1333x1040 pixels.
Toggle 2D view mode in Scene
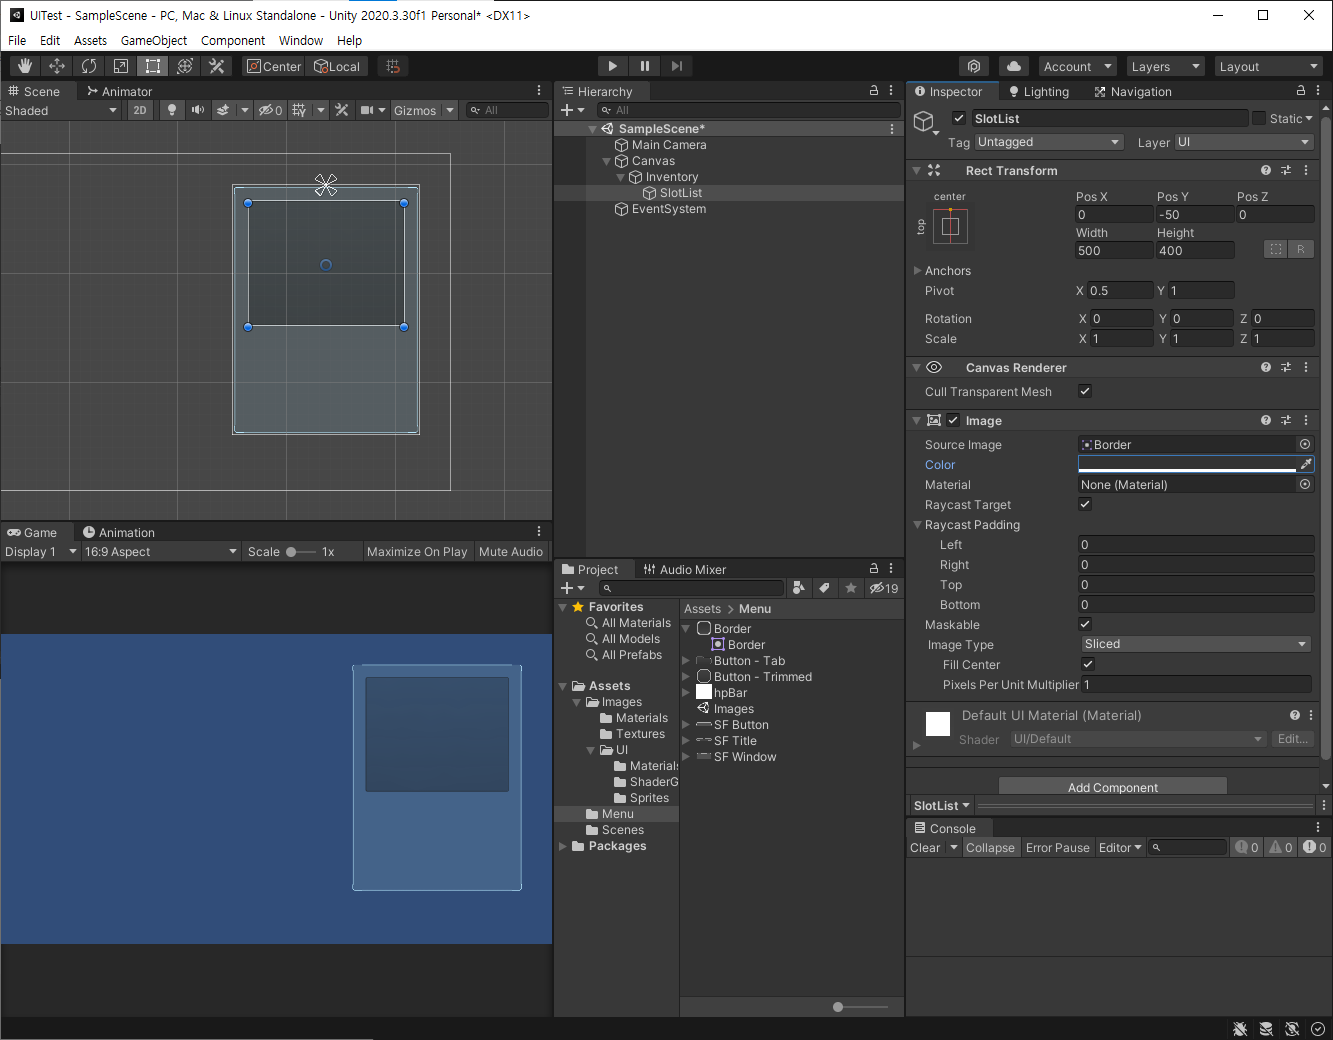[140, 110]
